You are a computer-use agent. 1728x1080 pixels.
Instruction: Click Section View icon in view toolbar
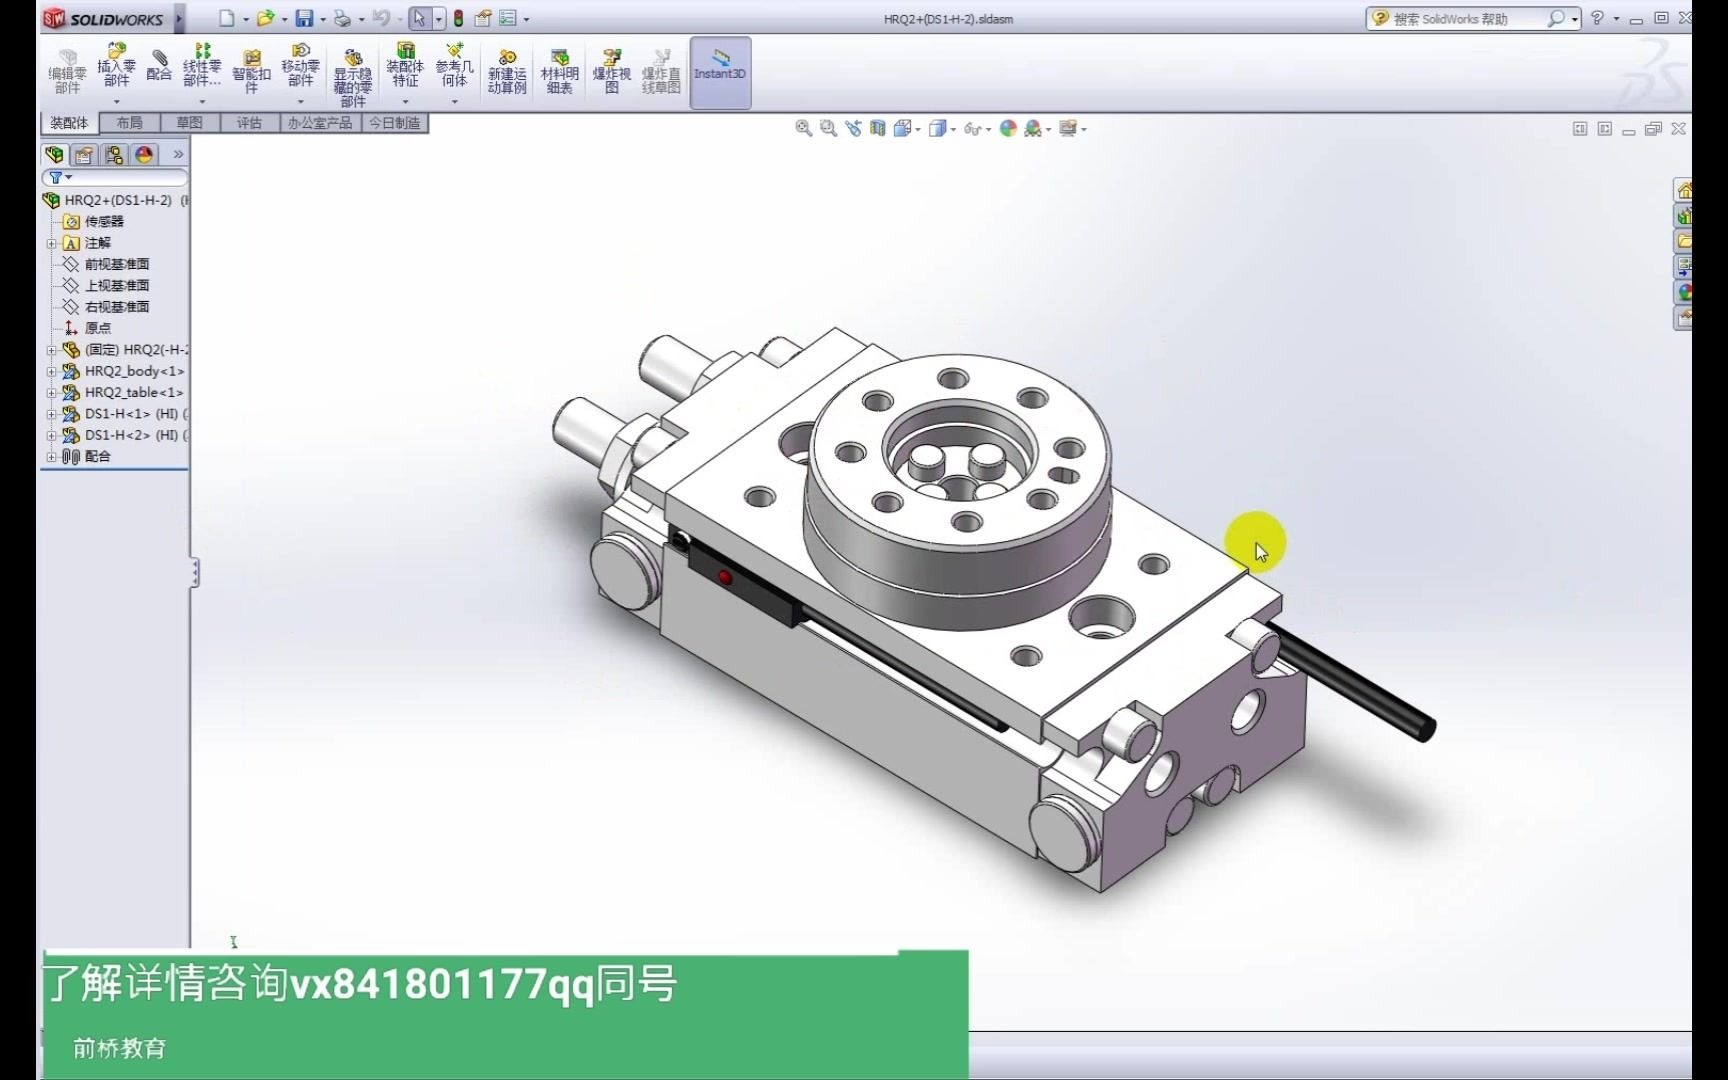click(x=878, y=128)
